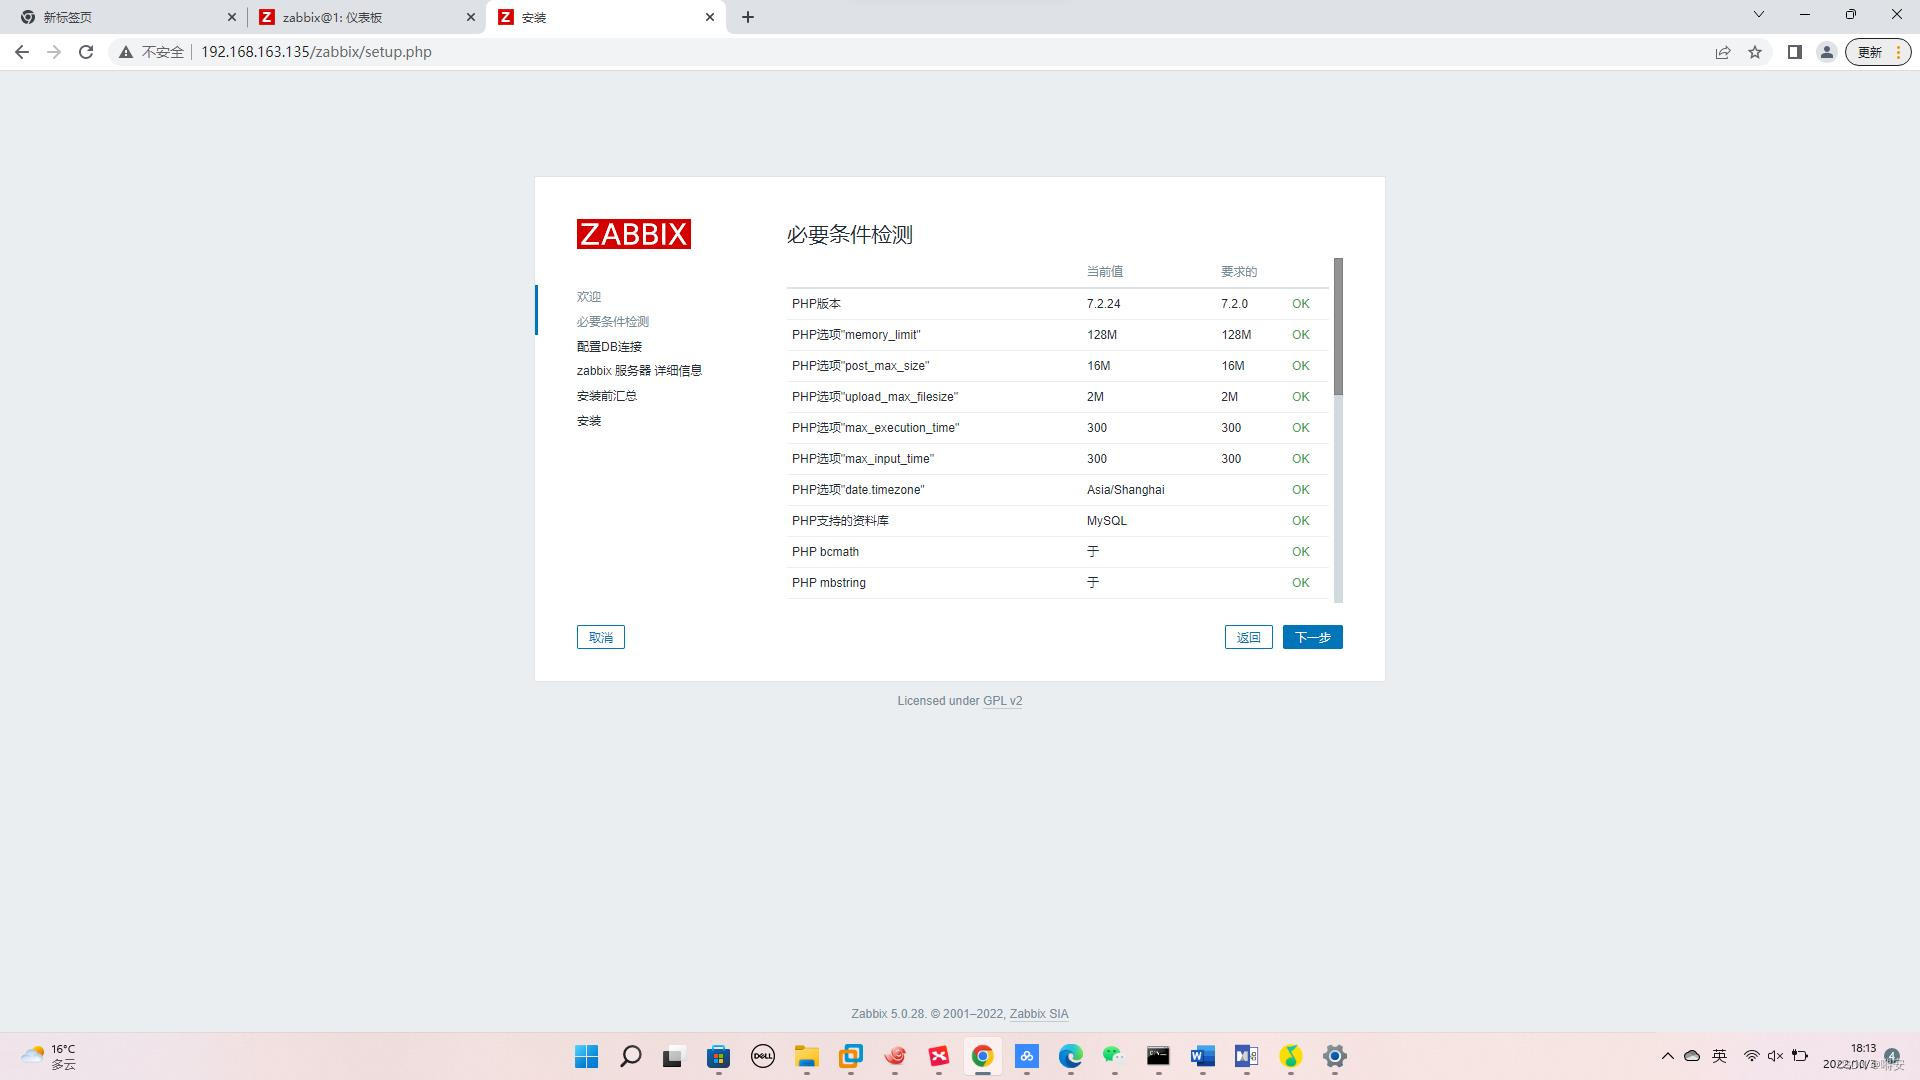Open Microsoft Store from taskbar
The width and height of the screenshot is (1920, 1080).
click(x=719, y=1056)
